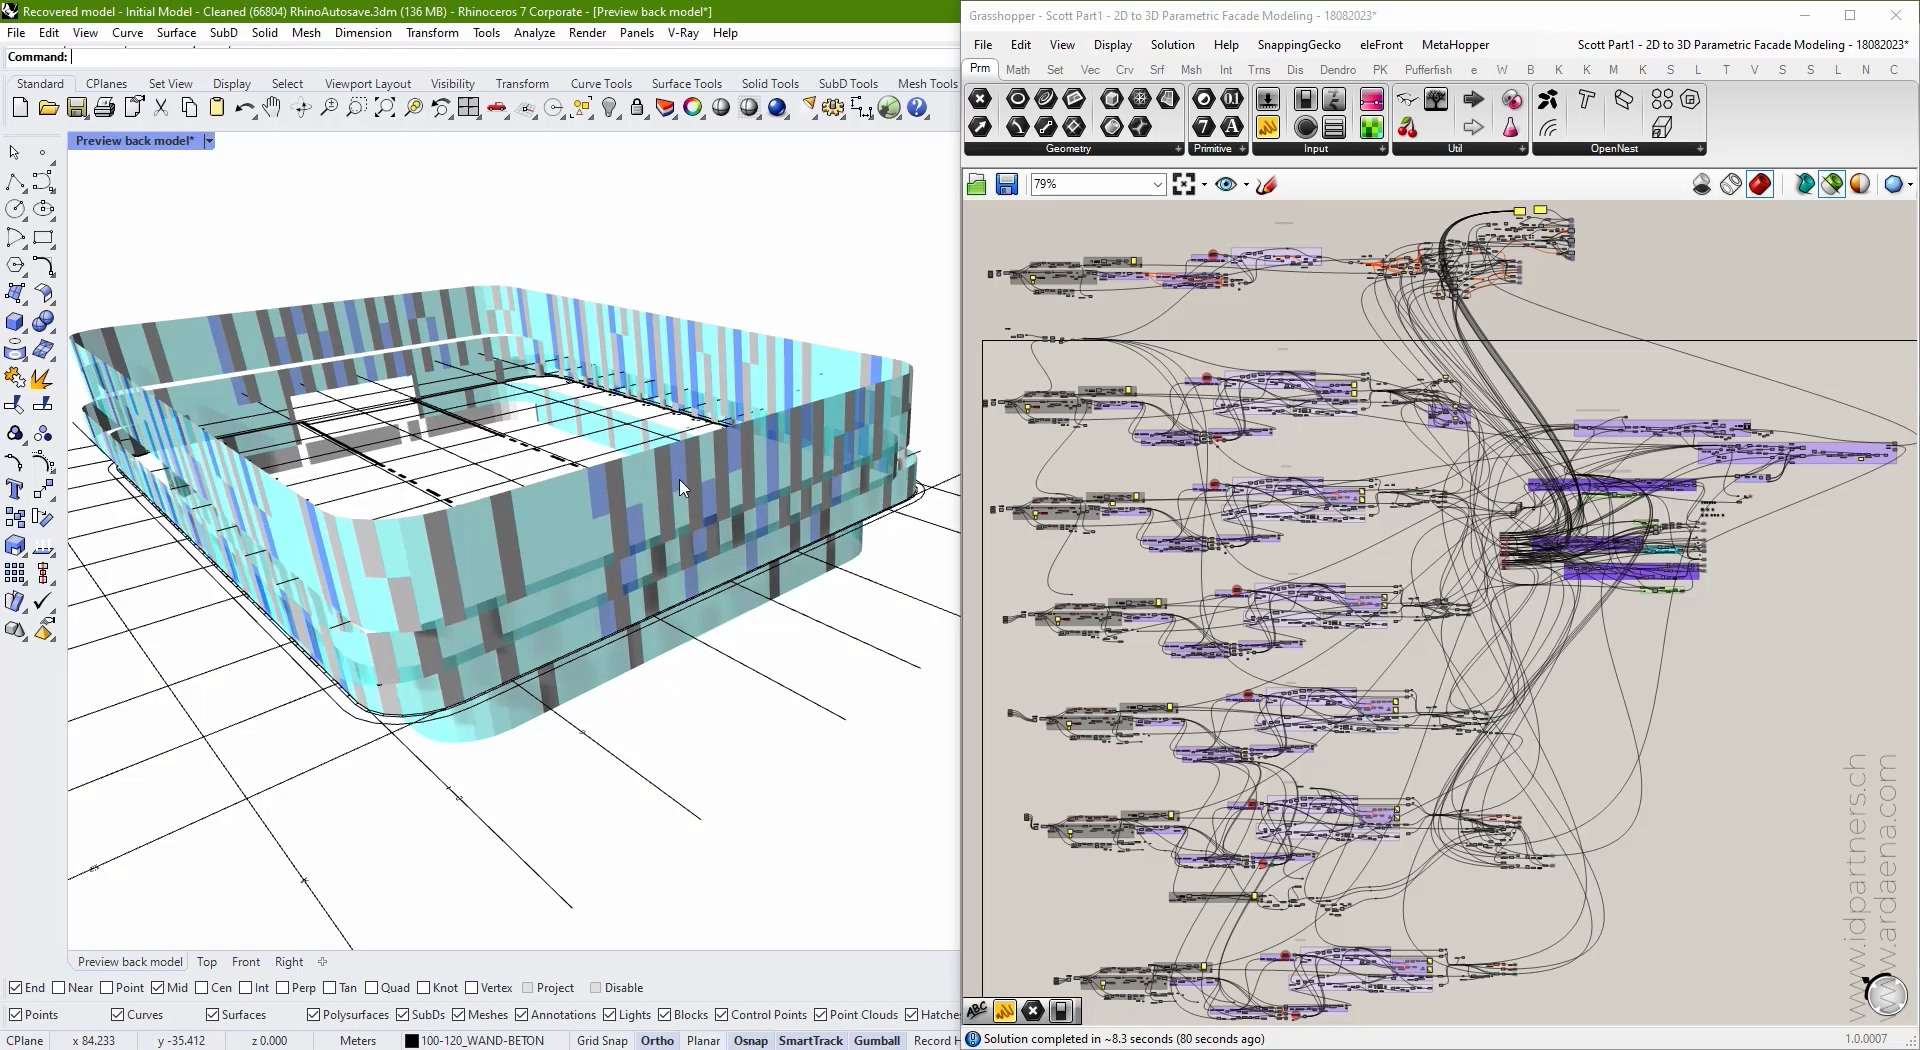Click the Rhino Help question mark icon
Screen dimensions: 1920x1050
(917, 108)
